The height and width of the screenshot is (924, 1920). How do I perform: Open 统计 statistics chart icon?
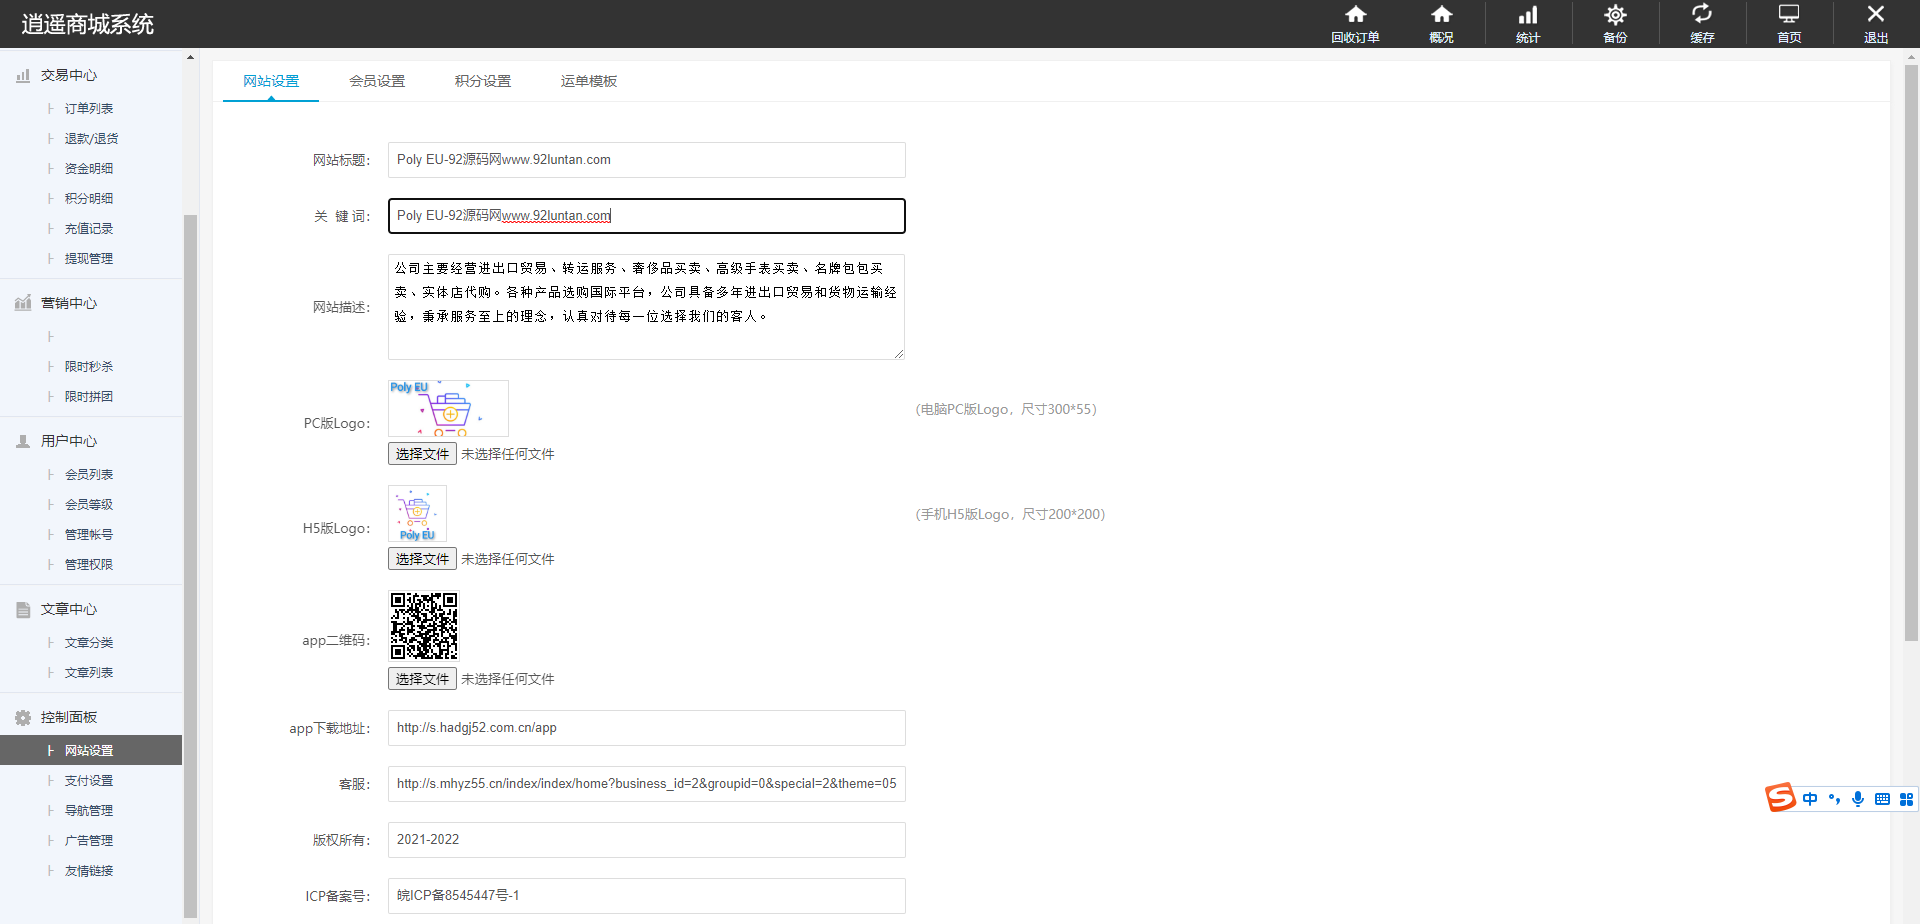(x=1528, y=24)
